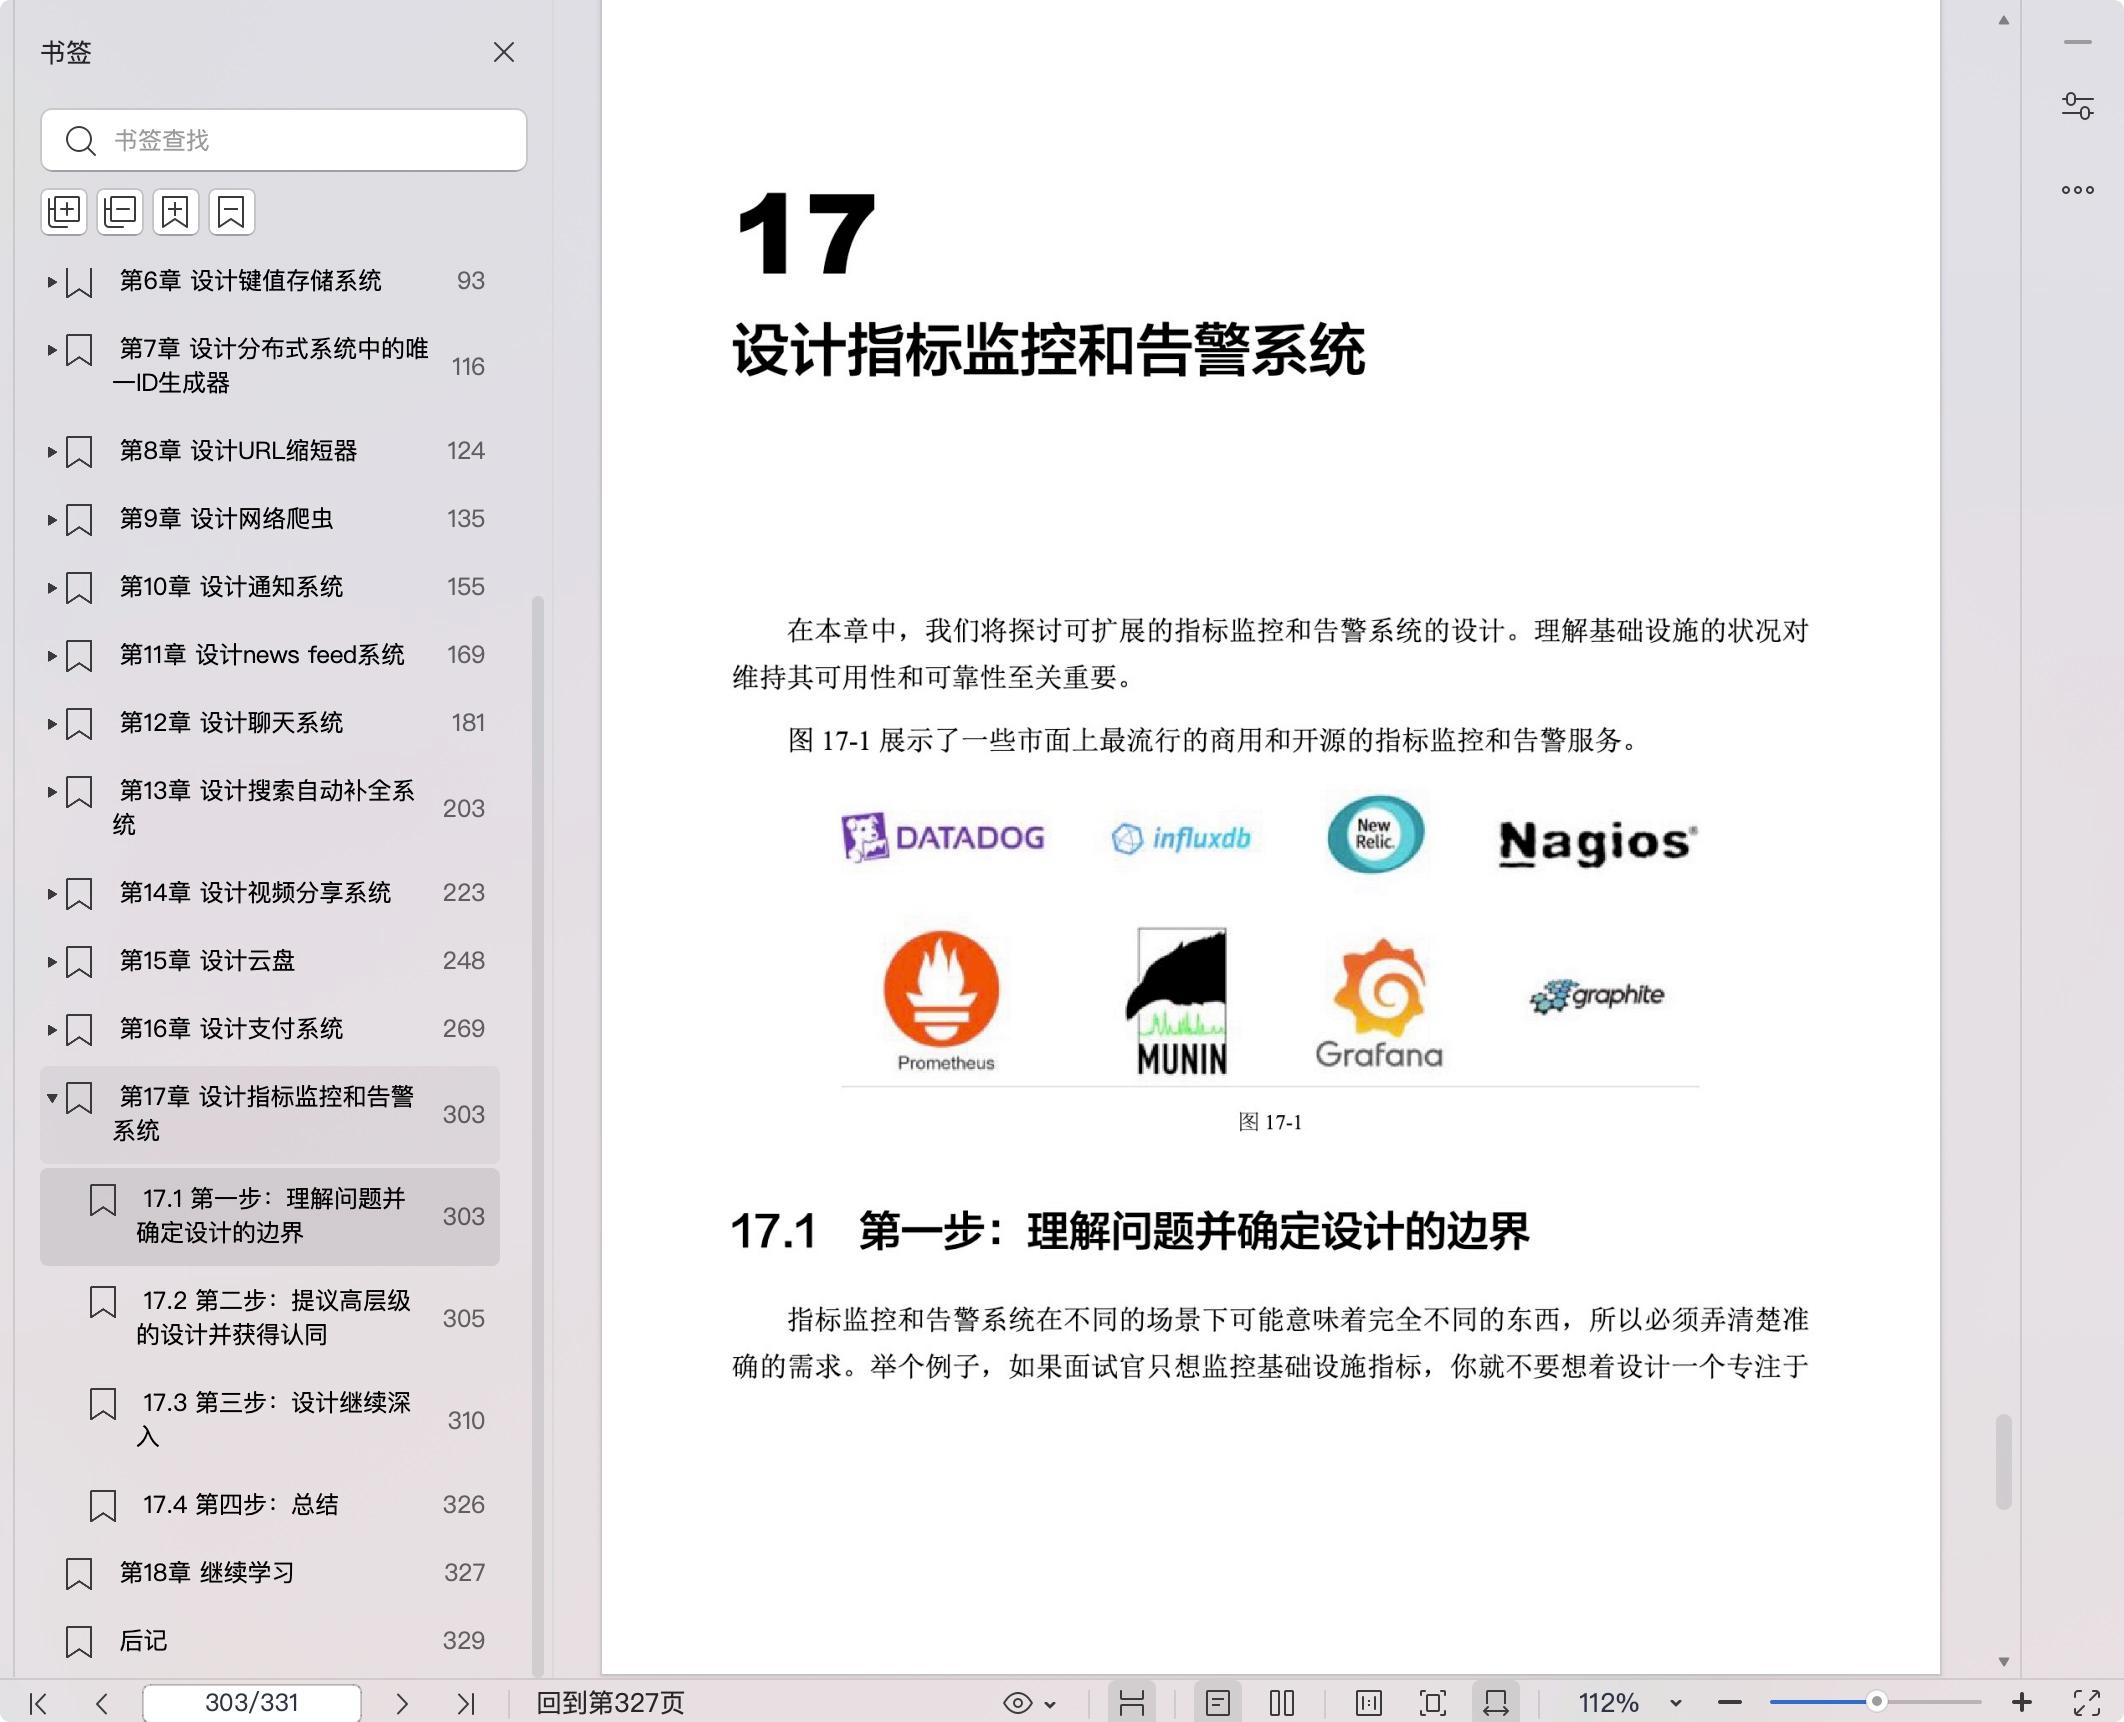
Task: Expand the Chapter 8 URL shortener bookmark
Action: (x=52, y=452)
